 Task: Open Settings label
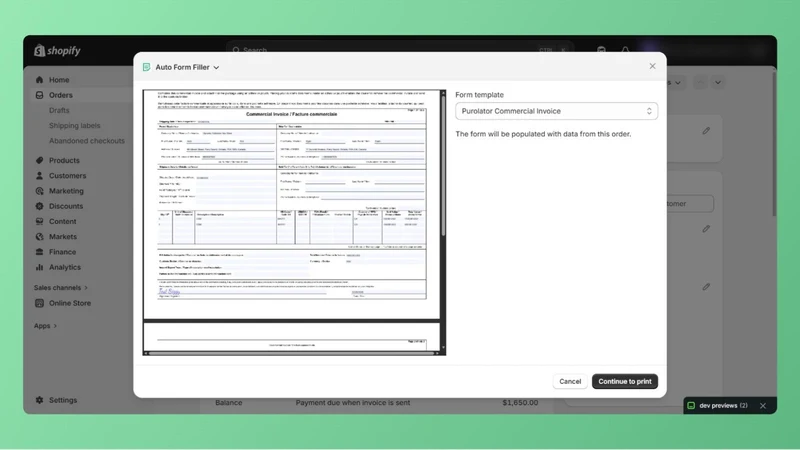[x=63, y=400]
